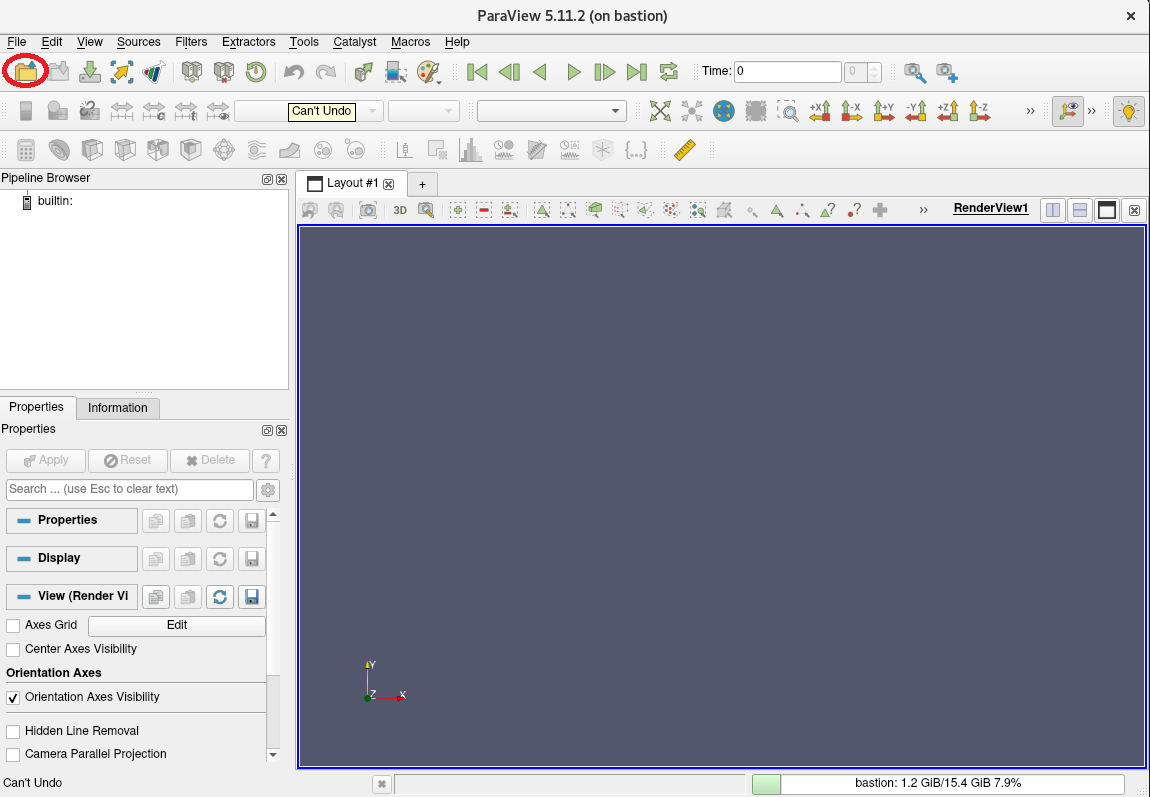Click the Edit button for Axes Grid

(177, 625)
